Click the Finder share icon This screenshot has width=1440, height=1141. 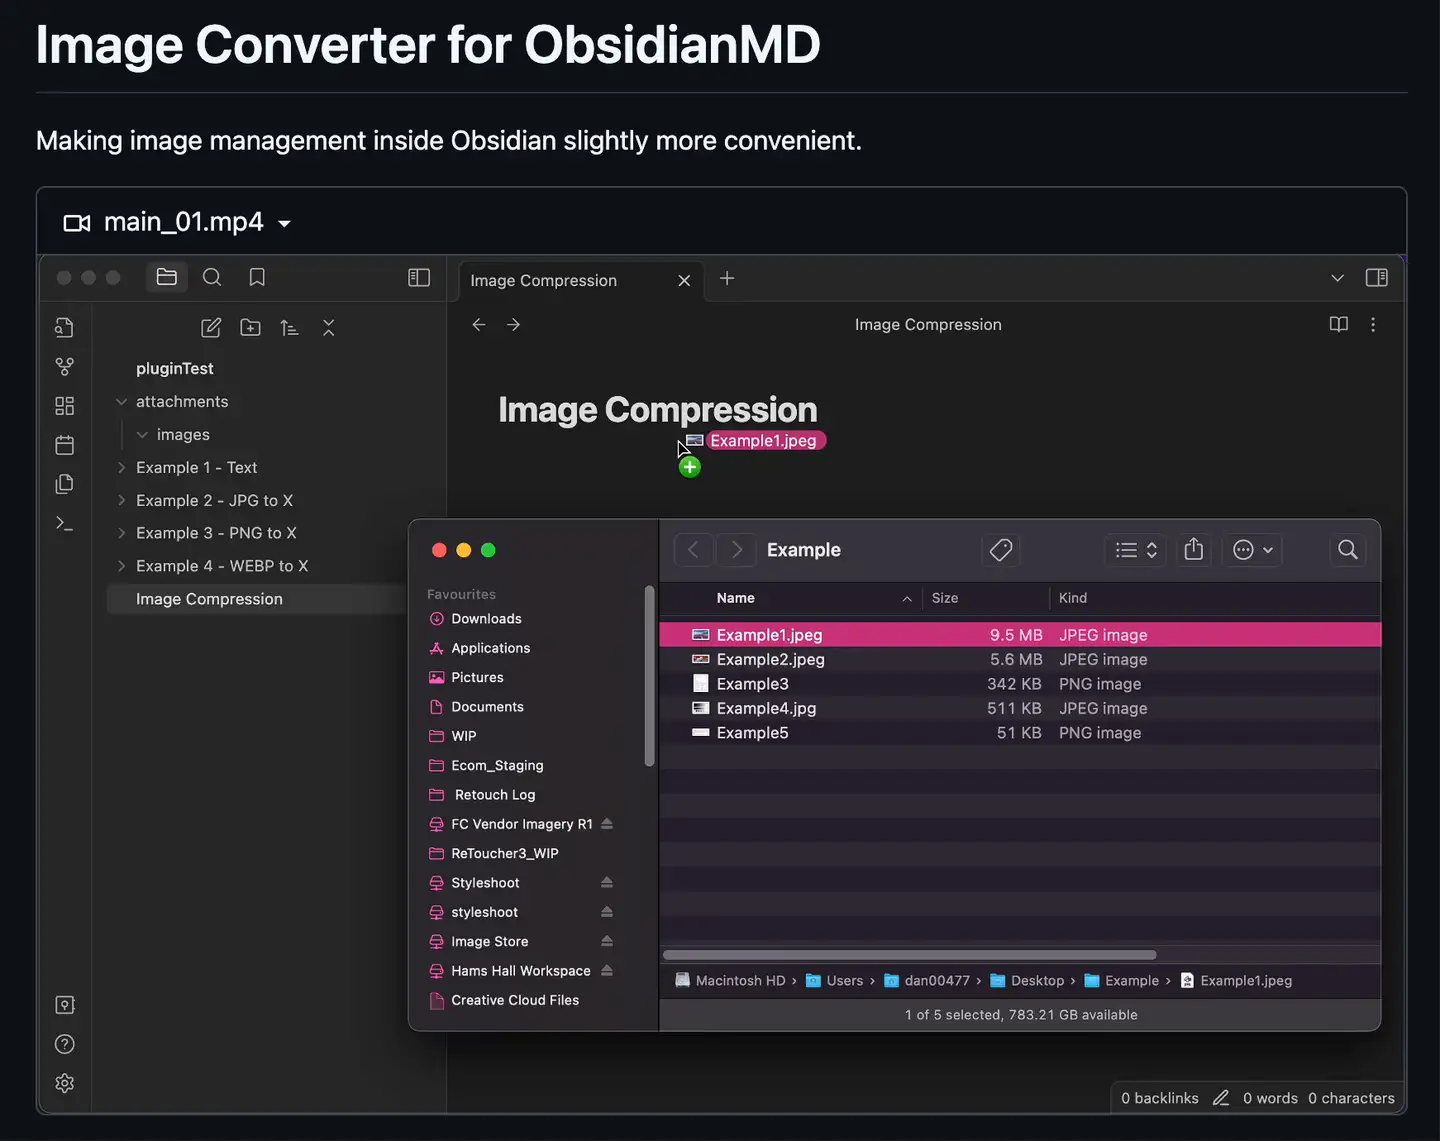point(1194,549)
